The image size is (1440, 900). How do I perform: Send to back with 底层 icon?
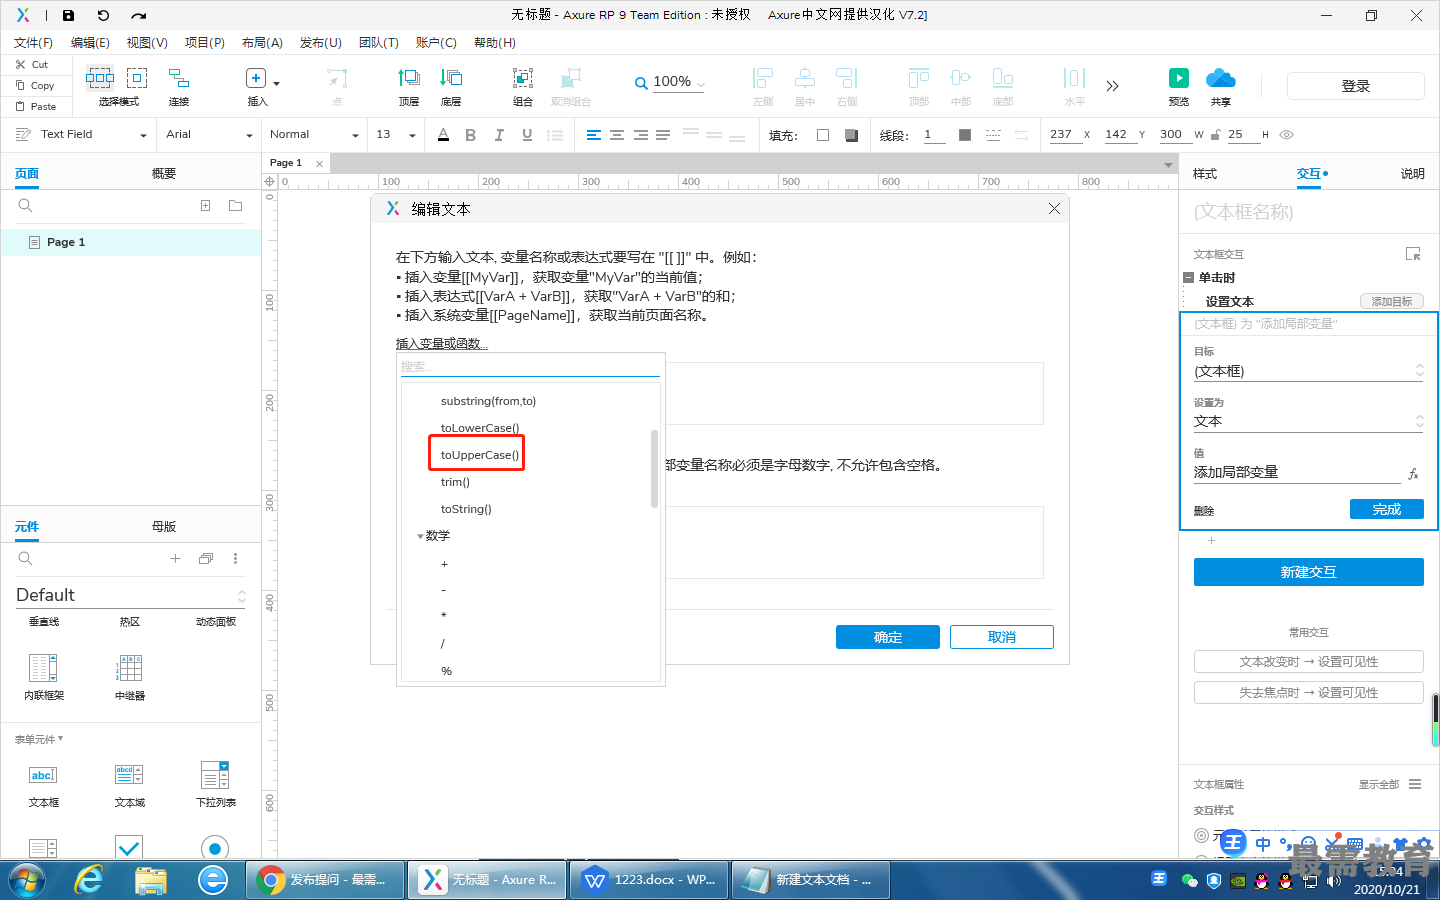click(x=451, y=78)
